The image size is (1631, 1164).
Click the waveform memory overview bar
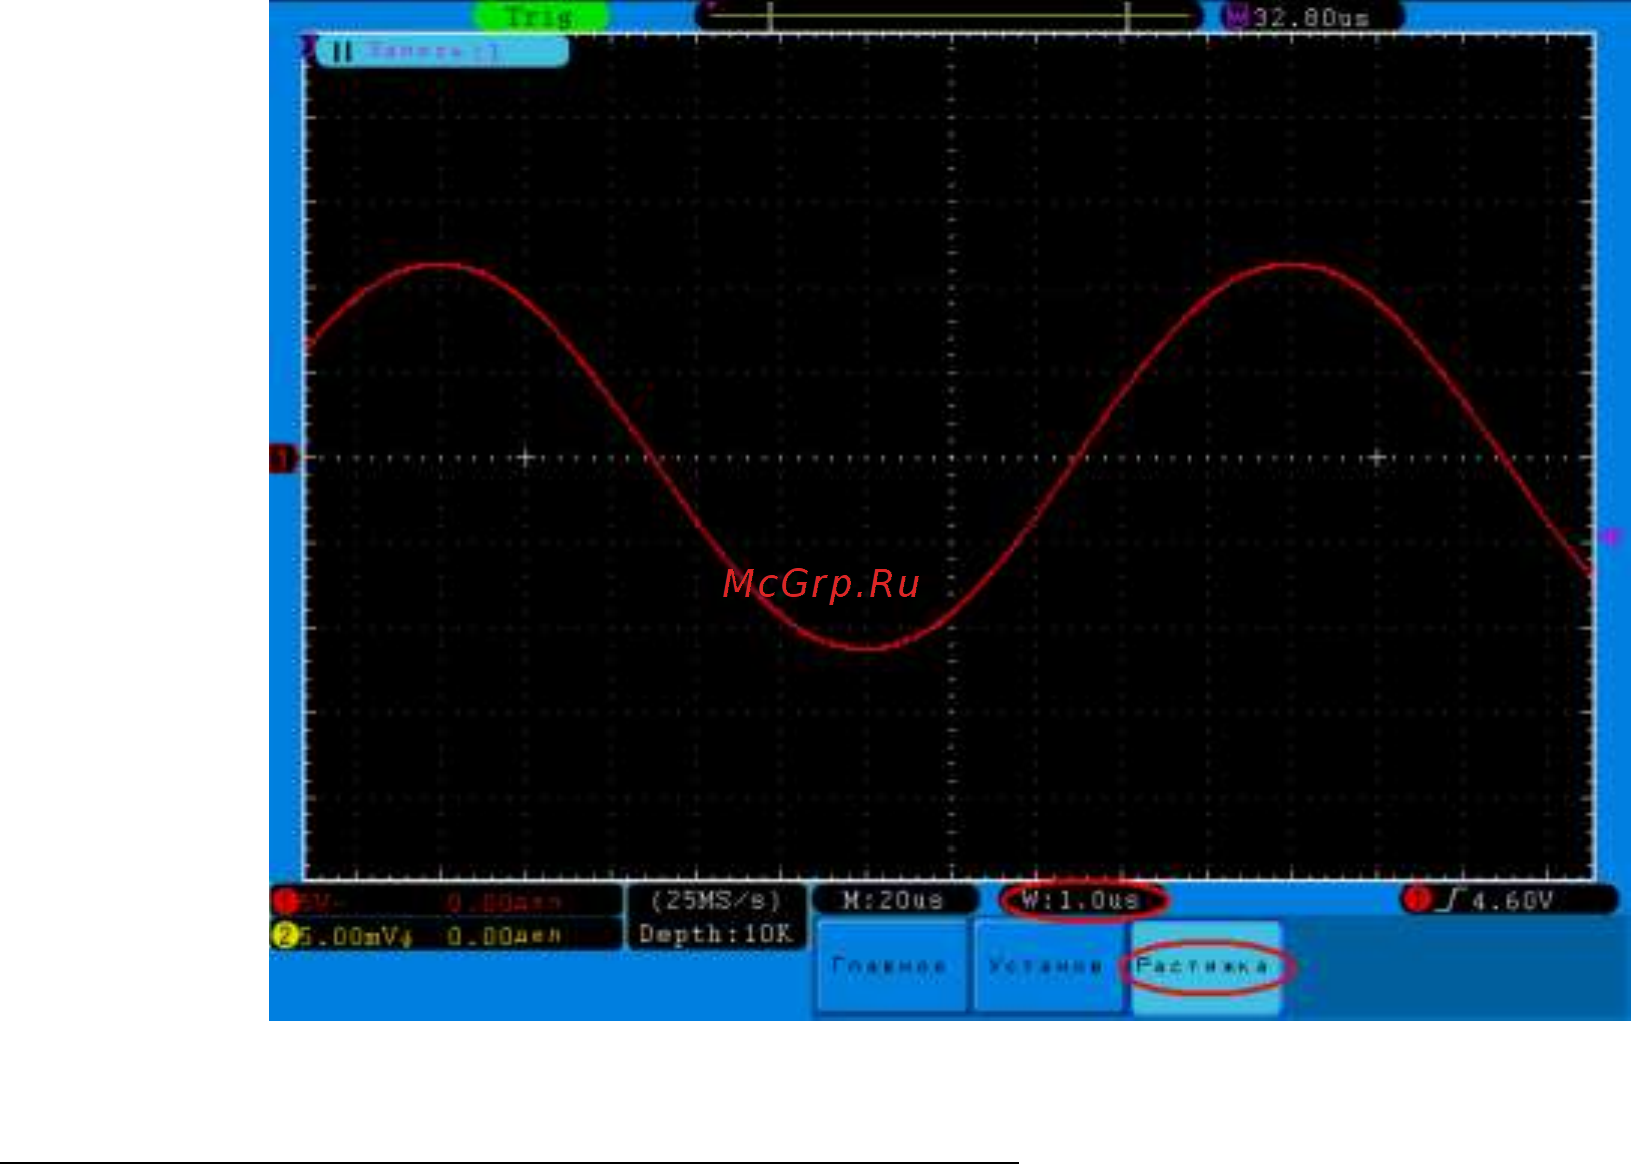click(x=948, y=16)
